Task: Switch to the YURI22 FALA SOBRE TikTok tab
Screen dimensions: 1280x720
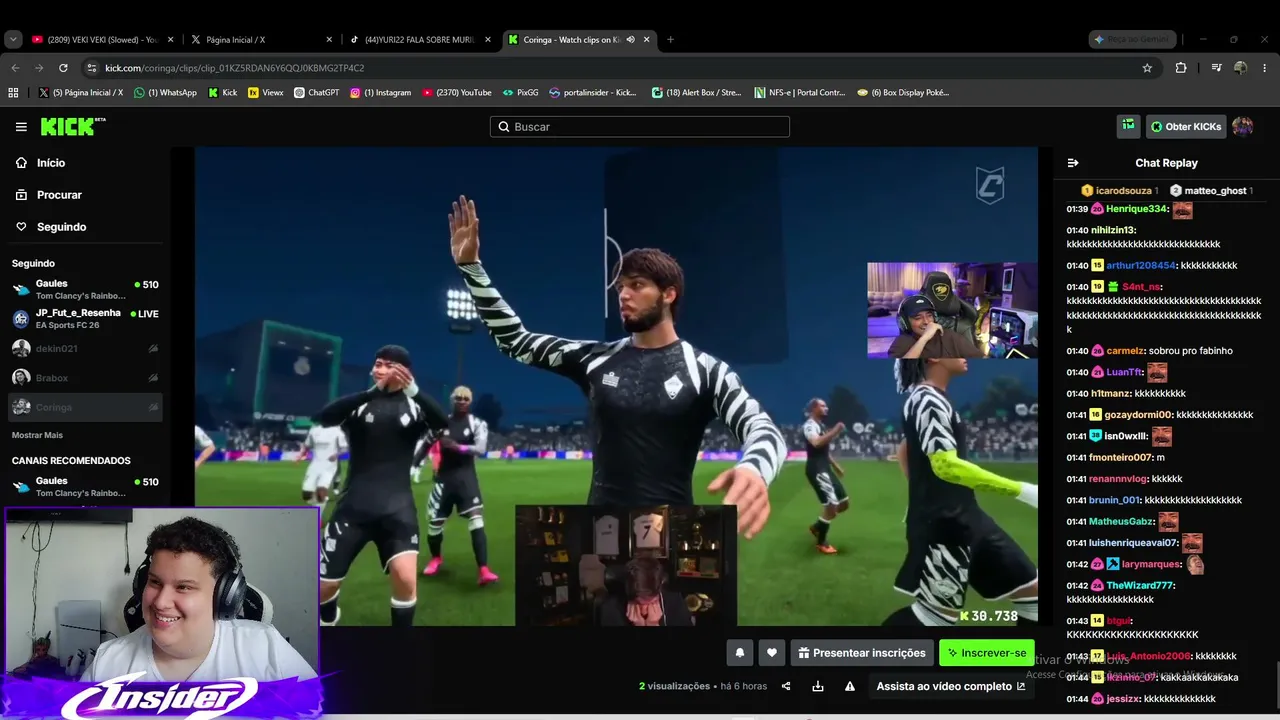Action: [x=420, y=40]
